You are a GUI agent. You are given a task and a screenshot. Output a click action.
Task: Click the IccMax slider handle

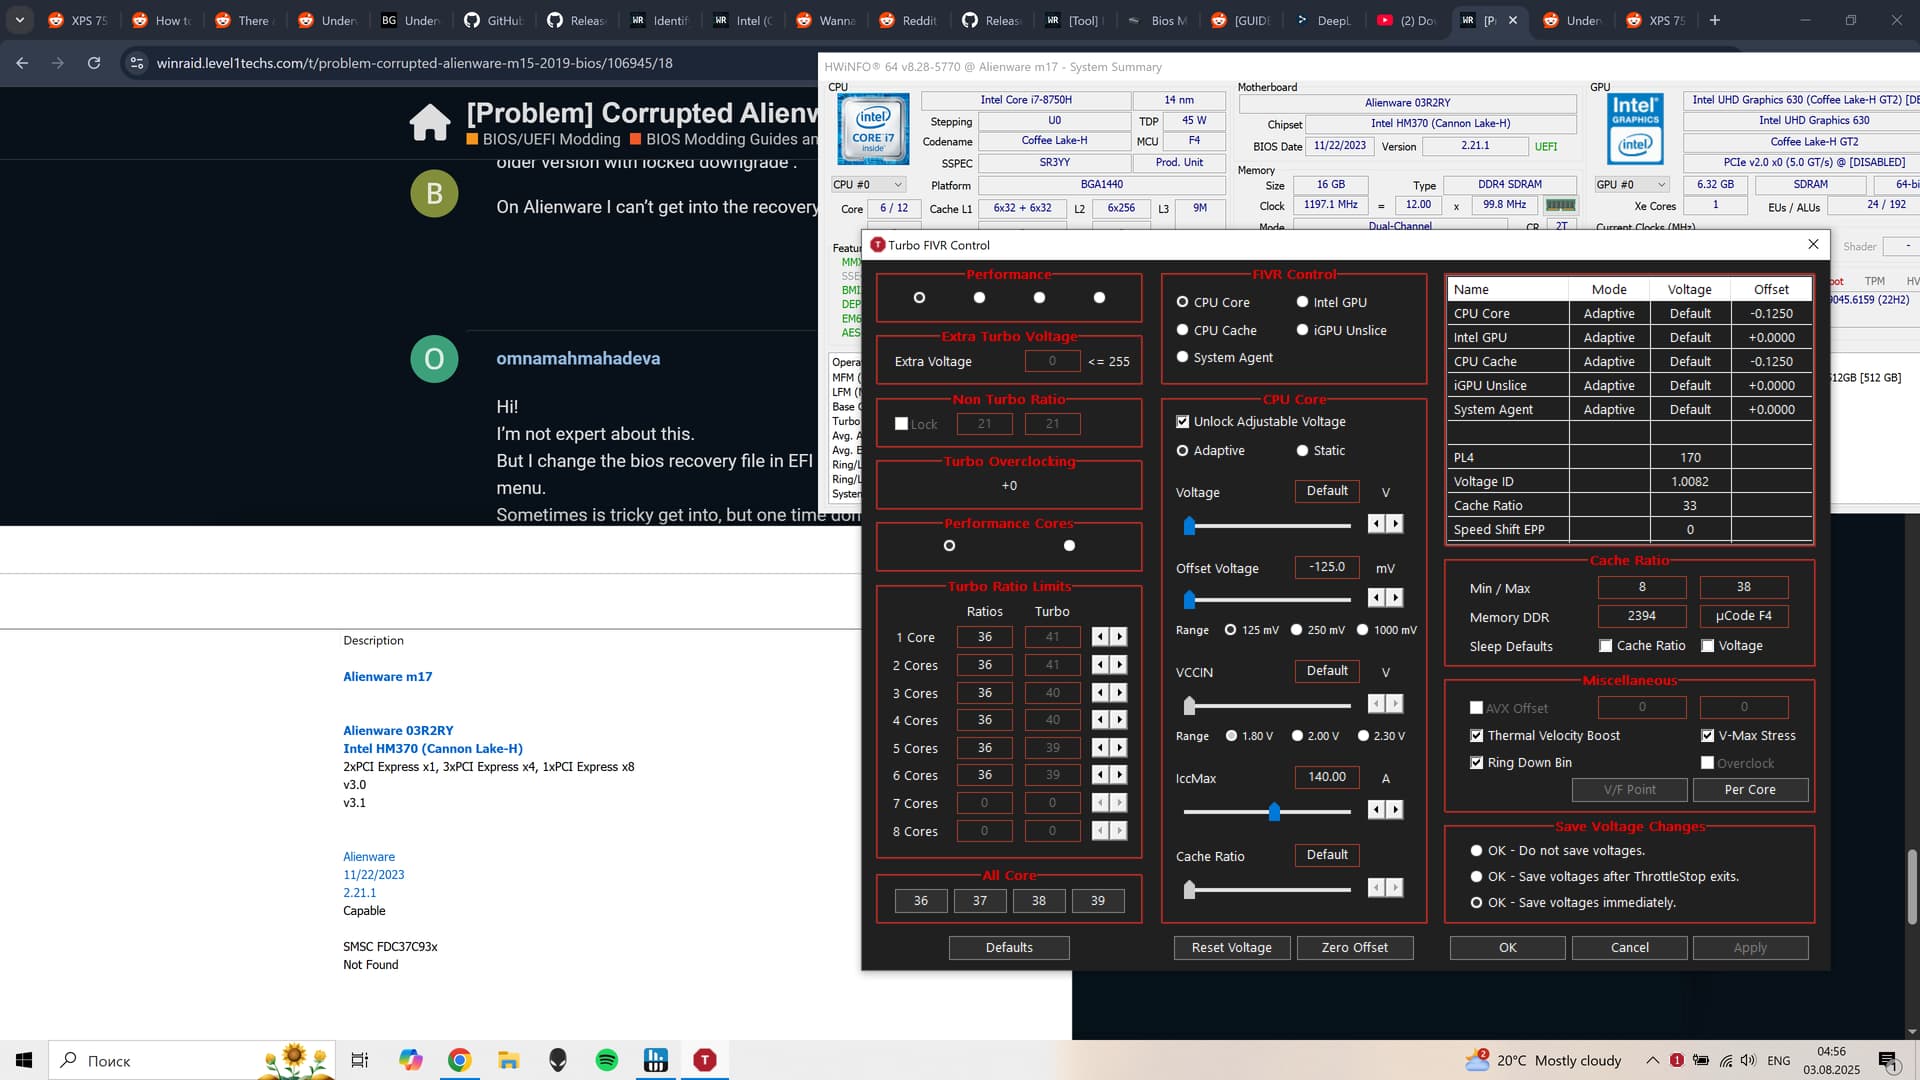point(1274,811)
